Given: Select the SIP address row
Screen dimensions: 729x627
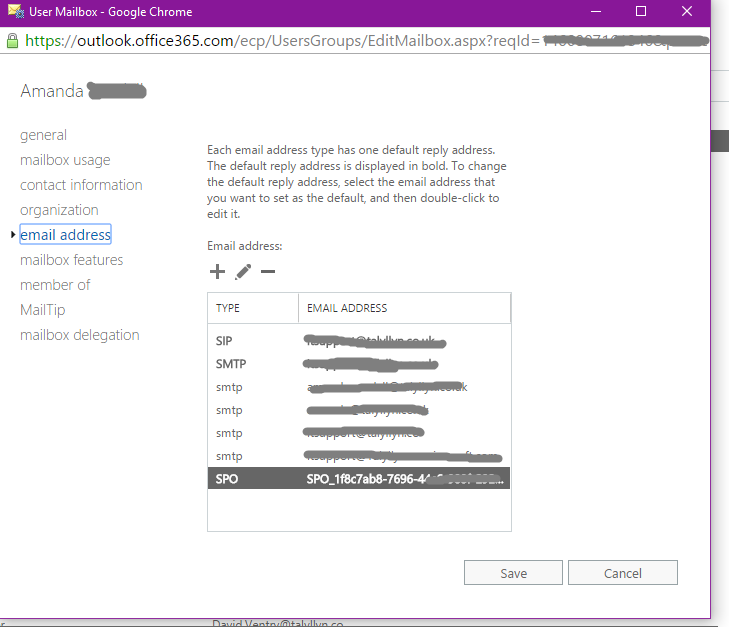Looking at the screenshot, I should pos(359,341).
